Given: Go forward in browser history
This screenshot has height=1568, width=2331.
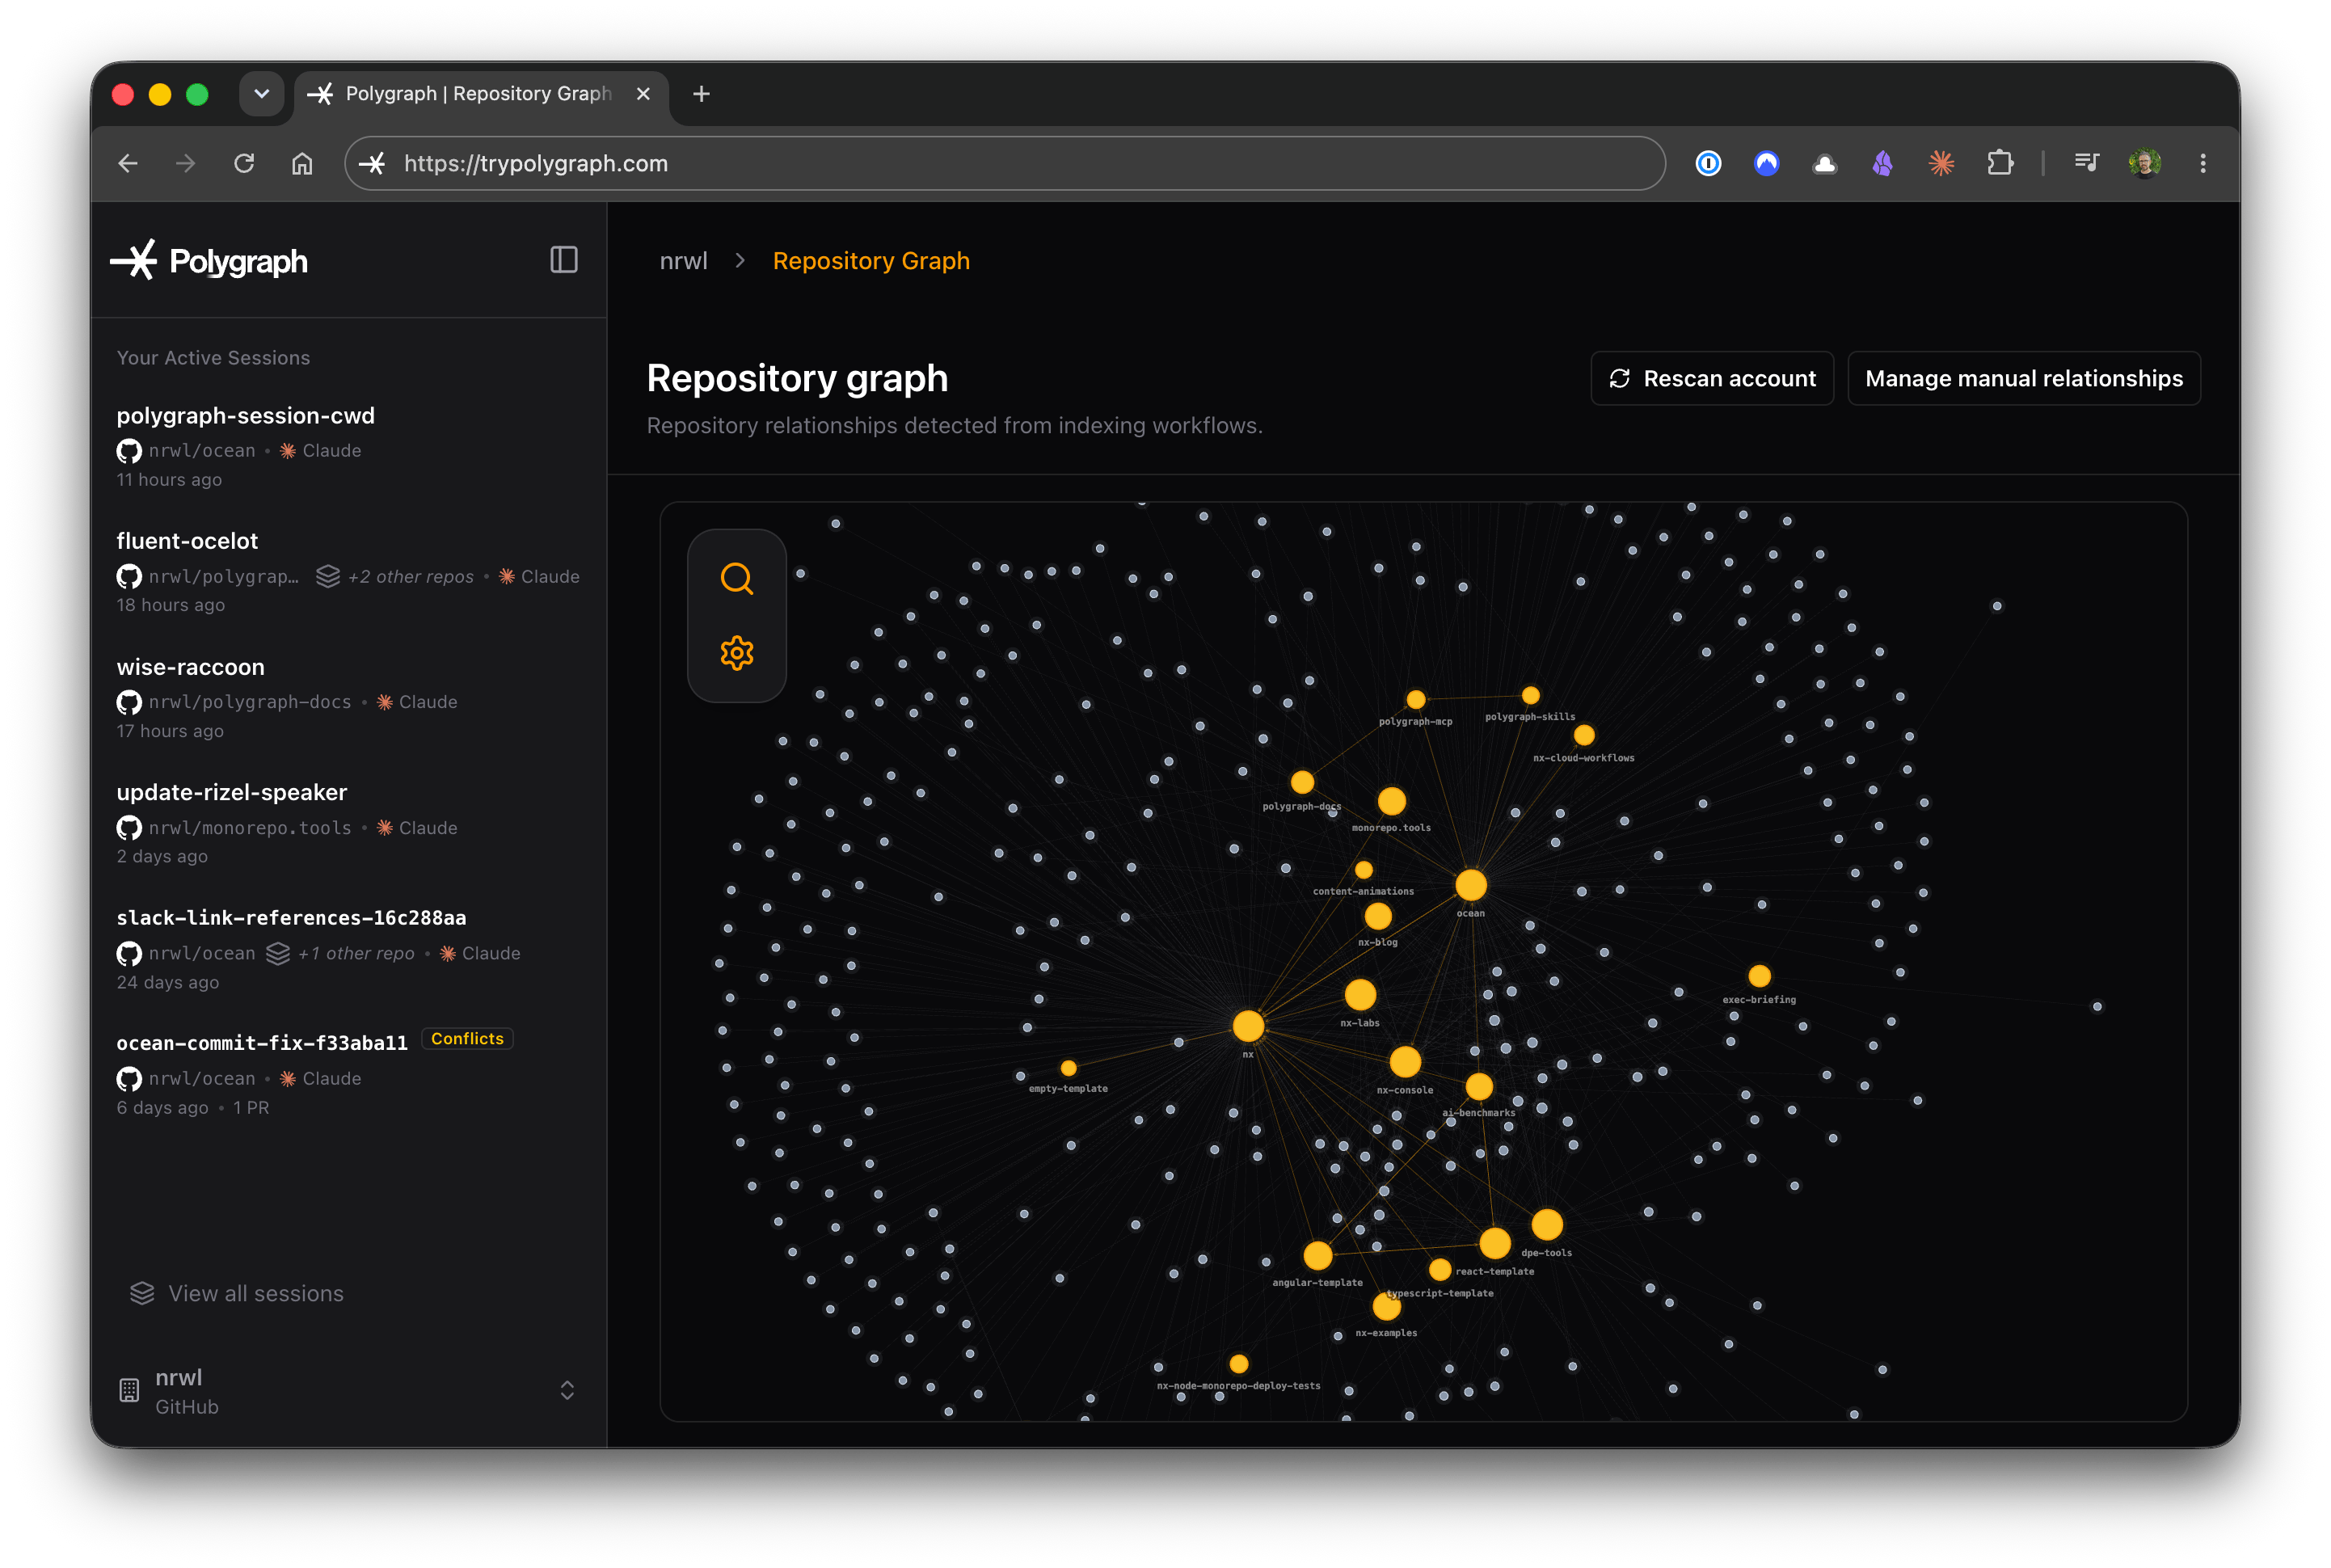Looking at the screenshot, I should click(186, 163).
